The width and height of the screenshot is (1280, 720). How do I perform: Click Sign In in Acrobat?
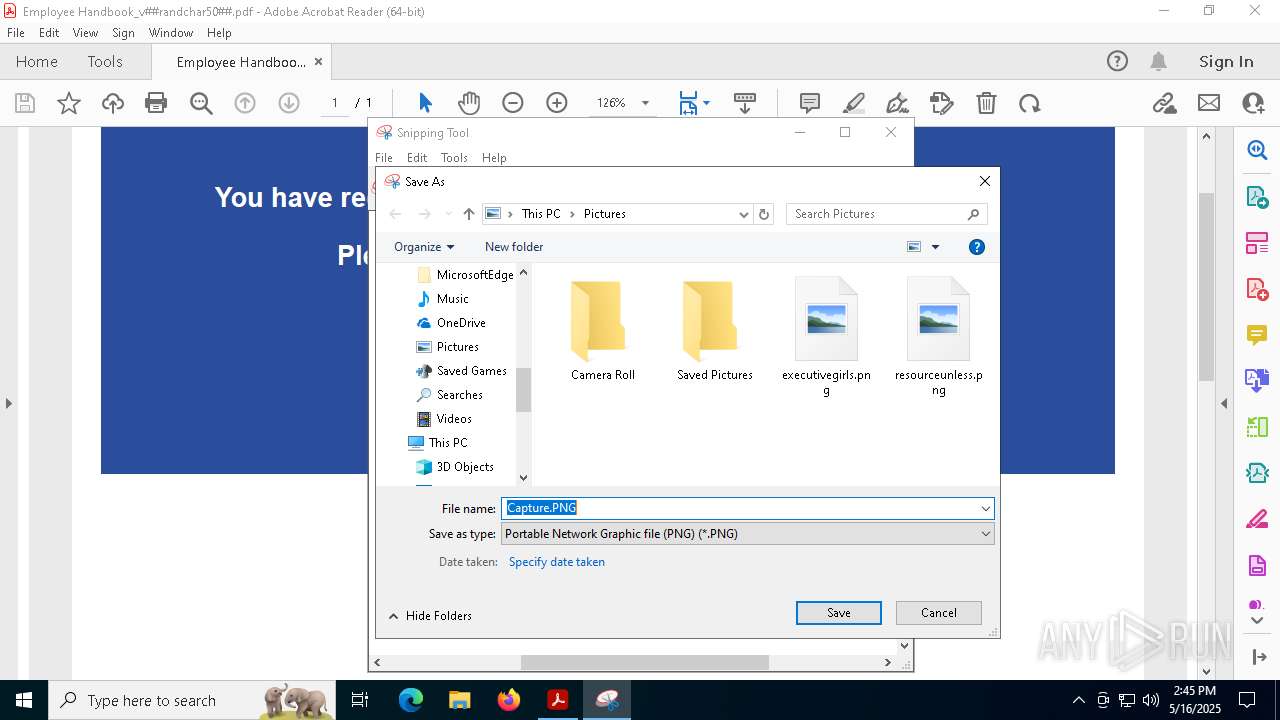(x=1226, y=61)
